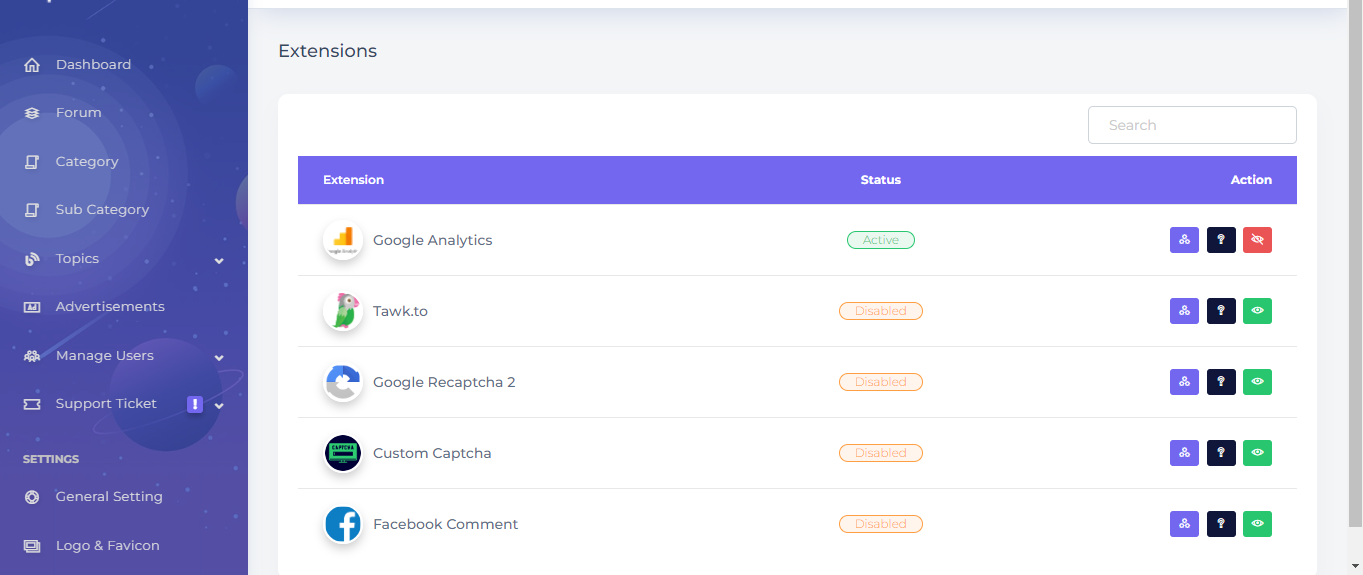Focus the extensions Search field
Screen dimensions: 1363x575
[1192, 125]
